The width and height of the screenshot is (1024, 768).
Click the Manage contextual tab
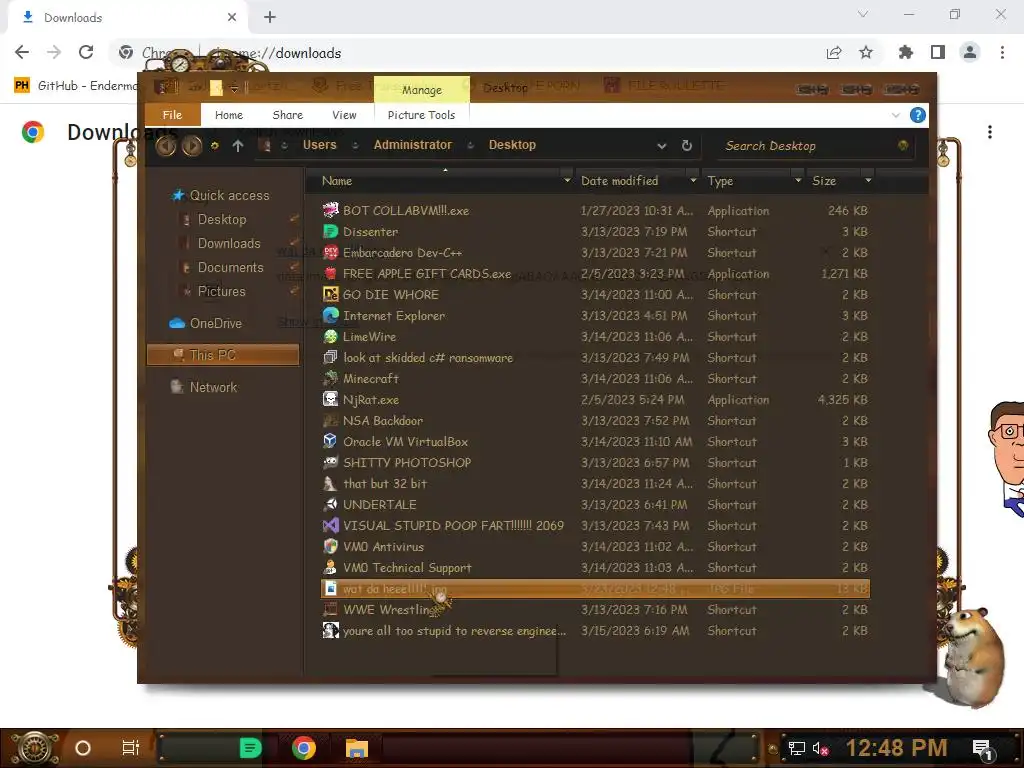coord(421,89)
